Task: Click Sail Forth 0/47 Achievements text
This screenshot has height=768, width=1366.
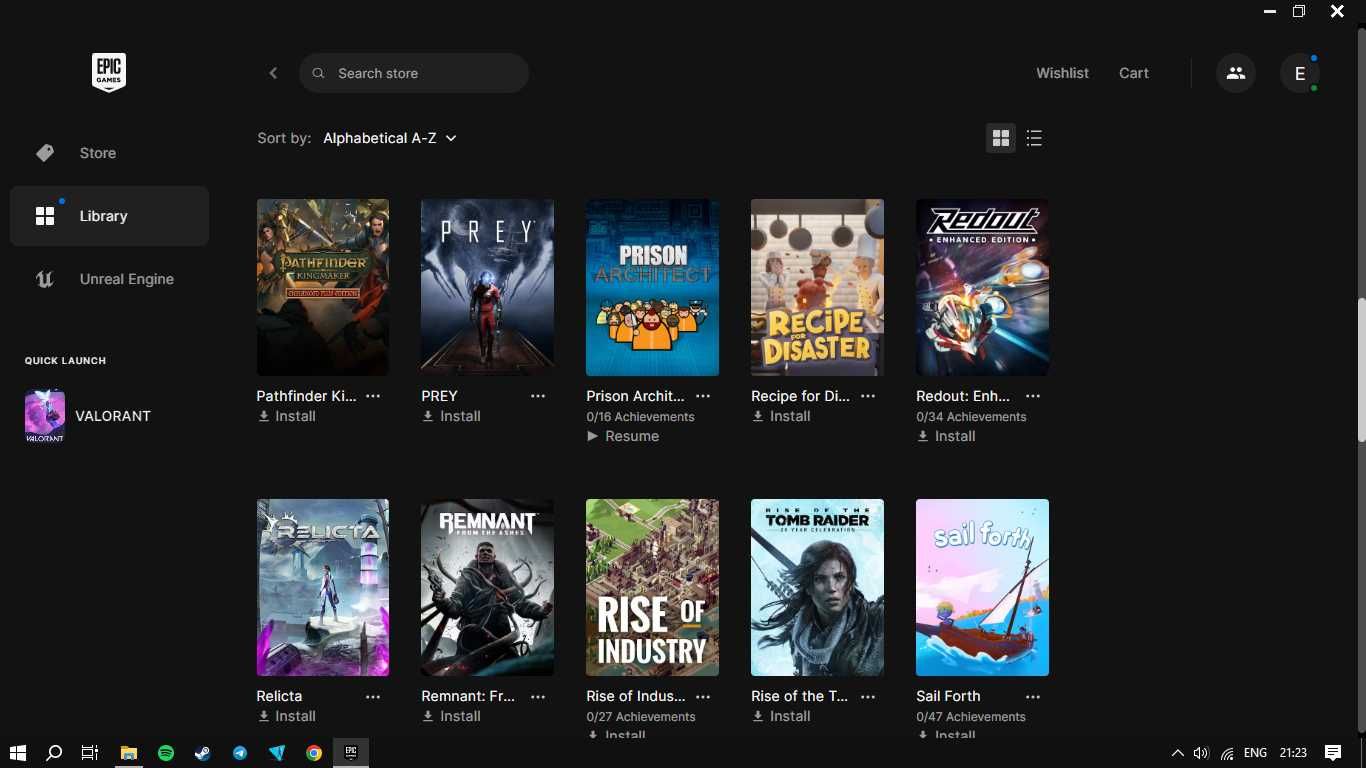Action: pyautogui.click(x=971, y=717)
